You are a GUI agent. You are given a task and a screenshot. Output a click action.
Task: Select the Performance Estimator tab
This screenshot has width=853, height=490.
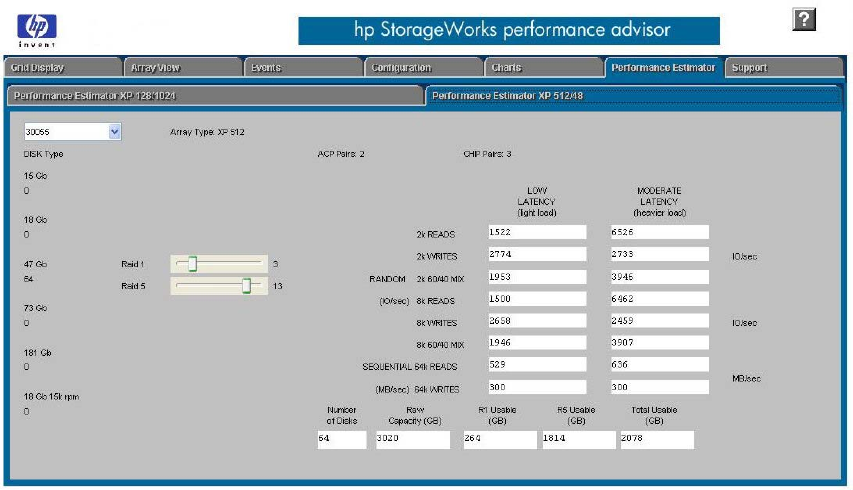(664, 67)
